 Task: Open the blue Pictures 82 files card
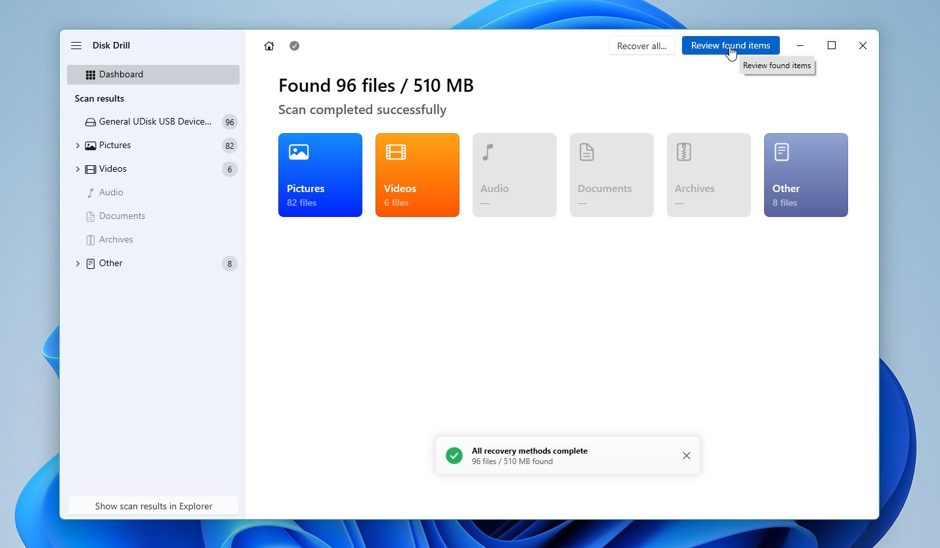pos(320,175)
